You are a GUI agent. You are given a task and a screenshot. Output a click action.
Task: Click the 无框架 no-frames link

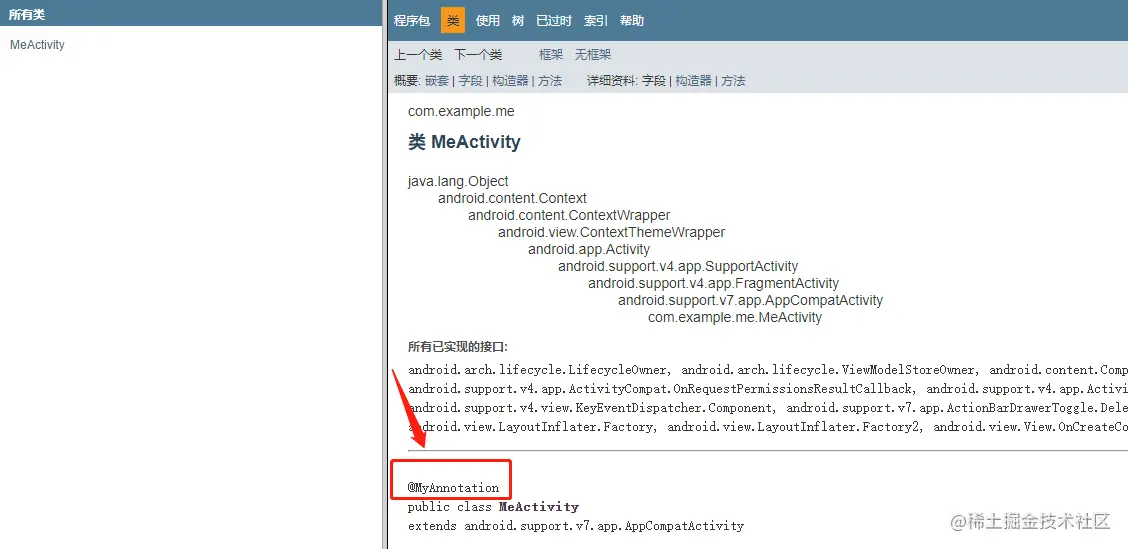593,55
